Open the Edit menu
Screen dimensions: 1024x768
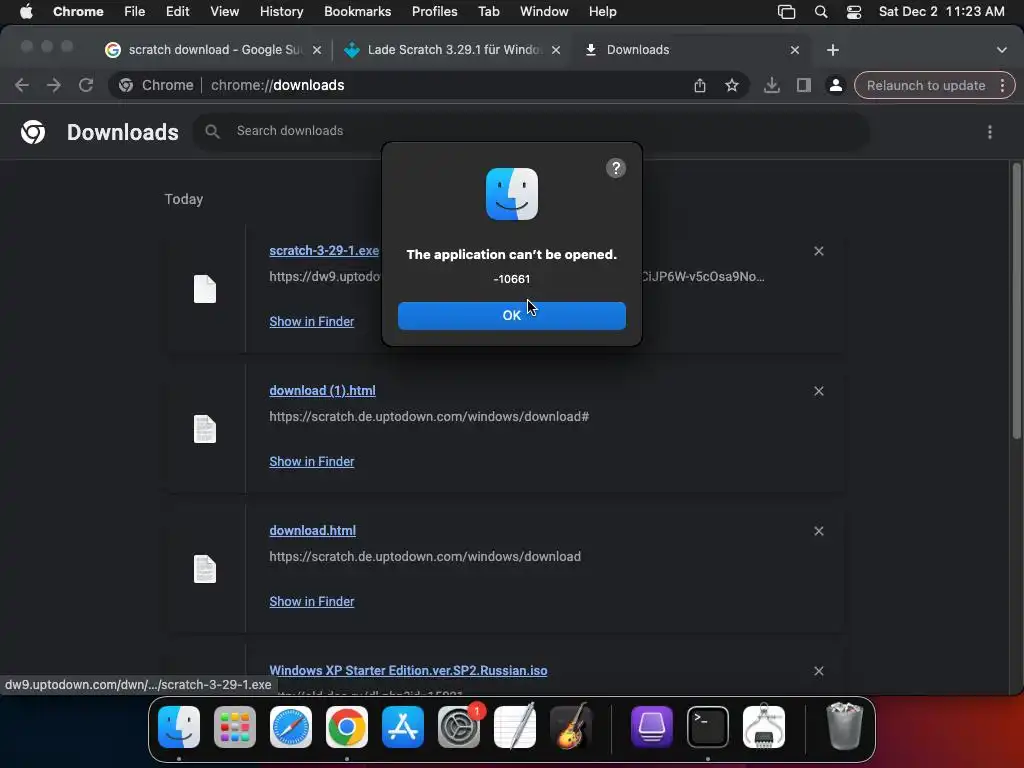(x=177, y=12)
